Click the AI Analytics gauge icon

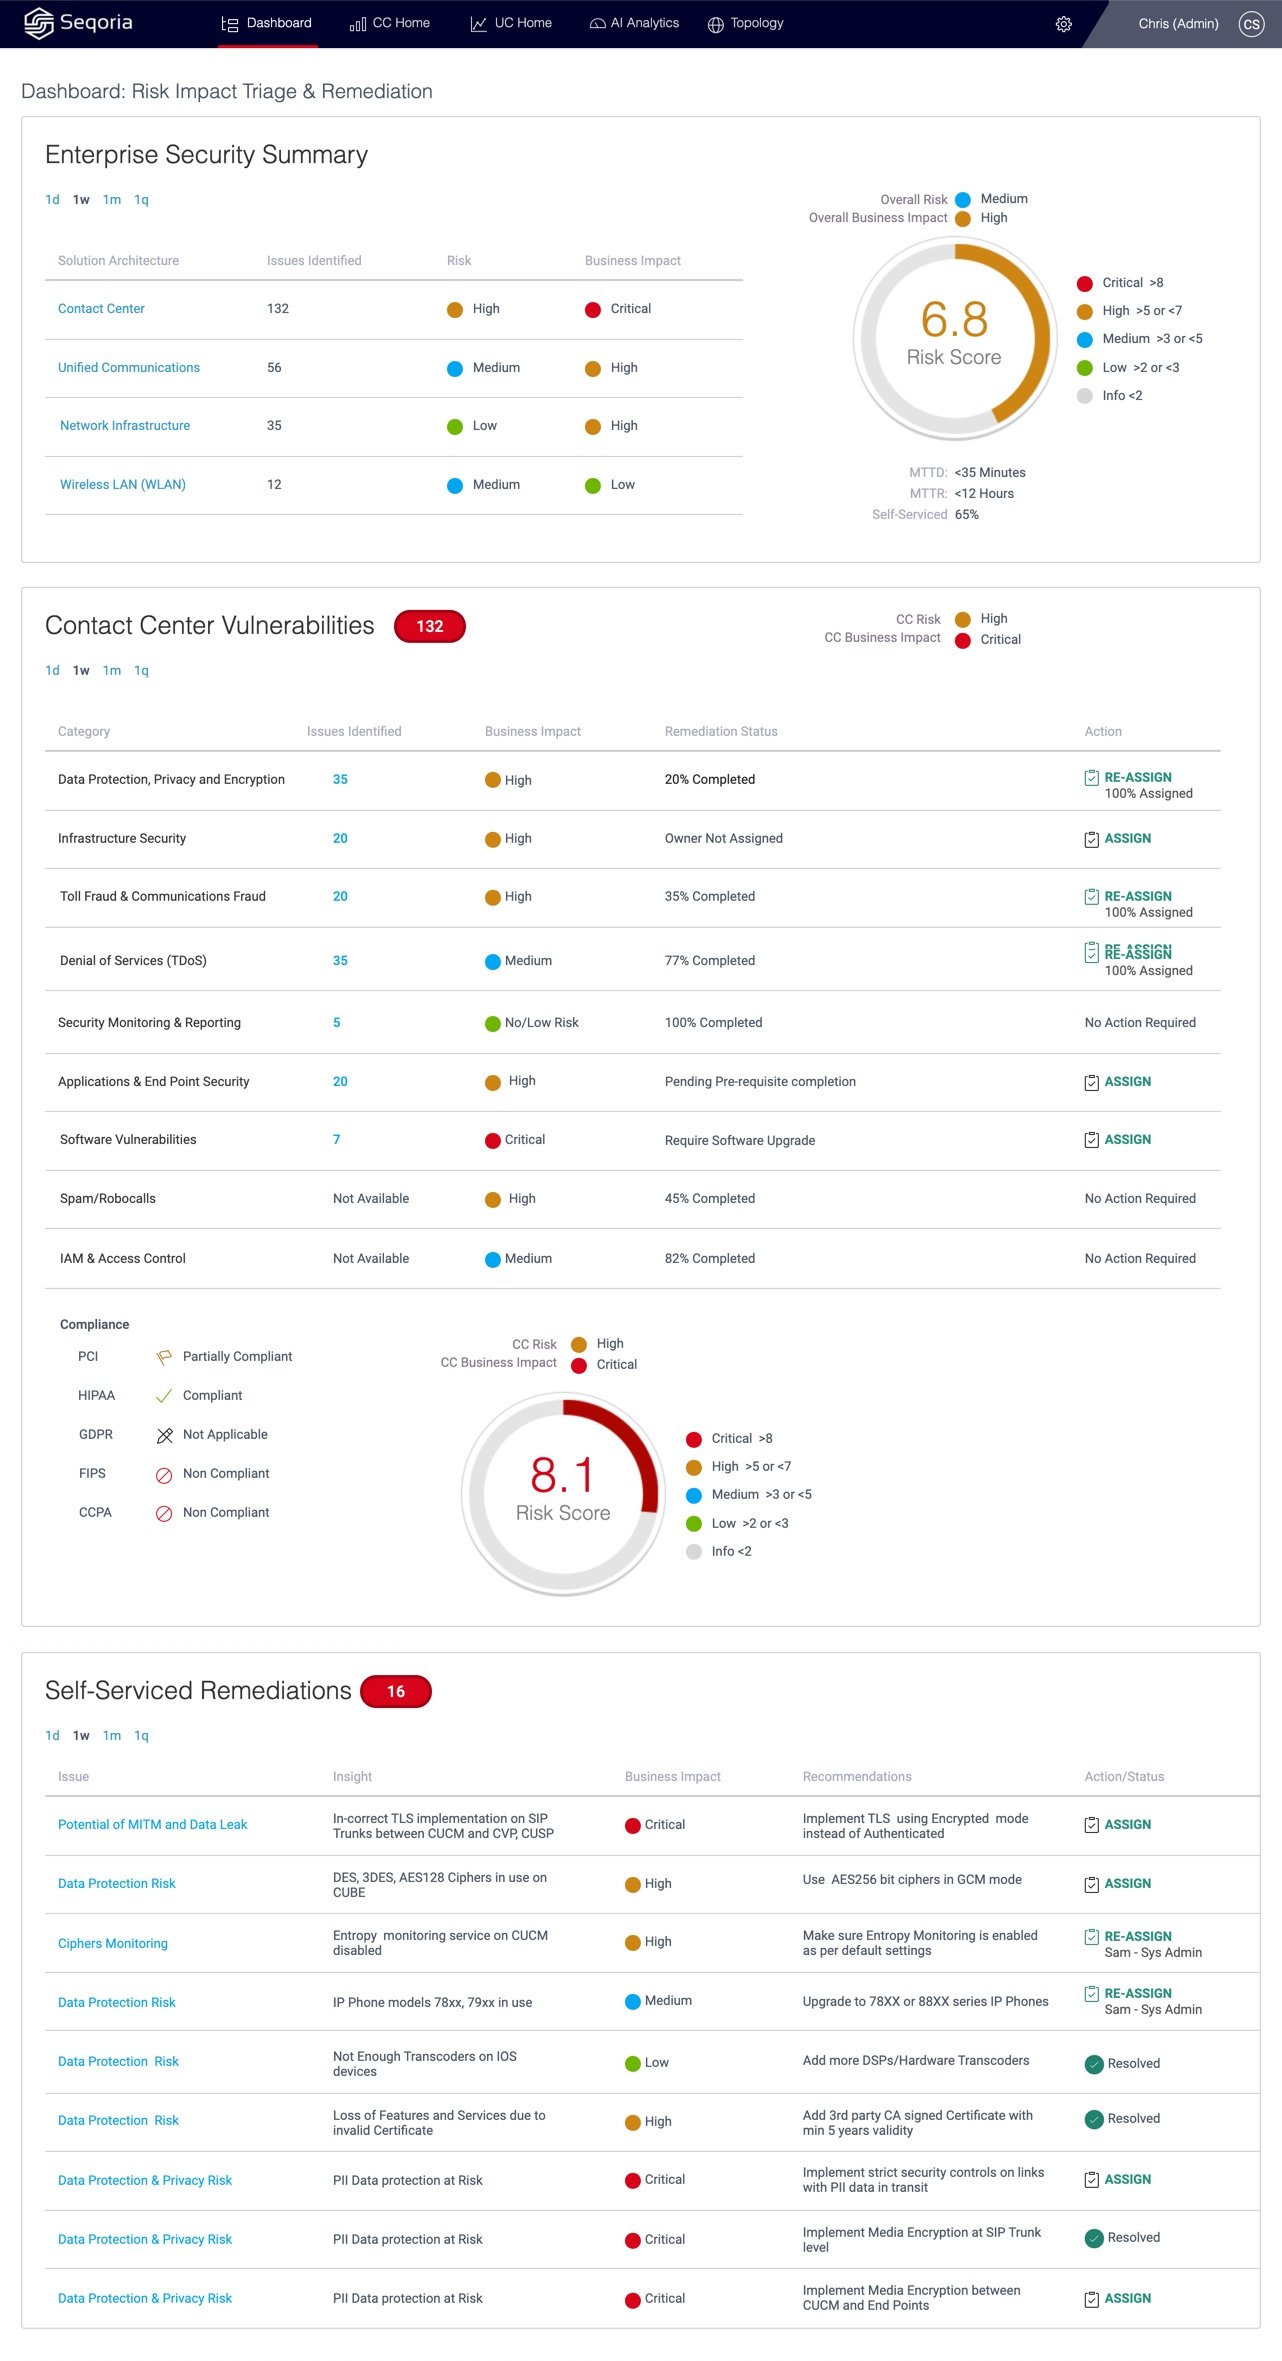pyautogui.click(x=597, y=24)
